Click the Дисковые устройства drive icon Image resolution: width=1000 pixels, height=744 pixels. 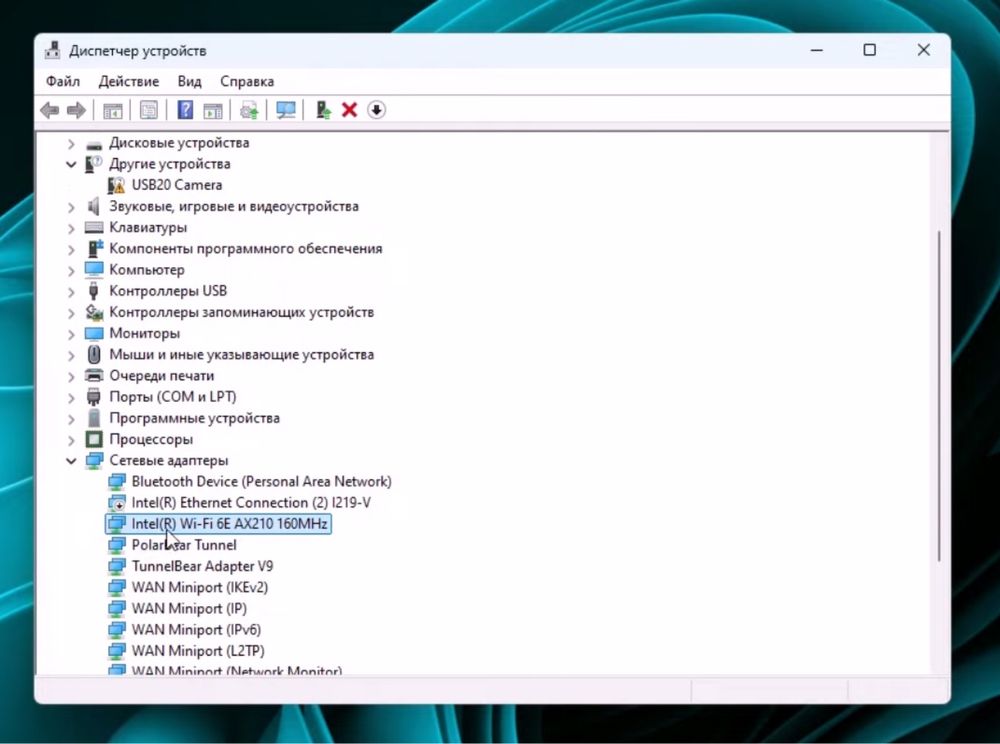click(x=94, y=144)
